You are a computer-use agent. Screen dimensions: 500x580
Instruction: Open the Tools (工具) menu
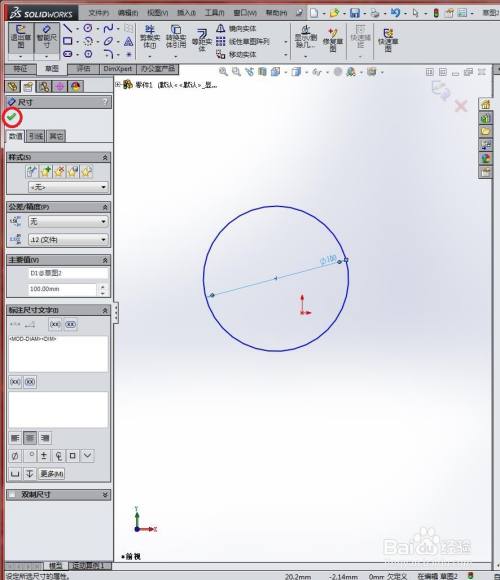(214, 13)
